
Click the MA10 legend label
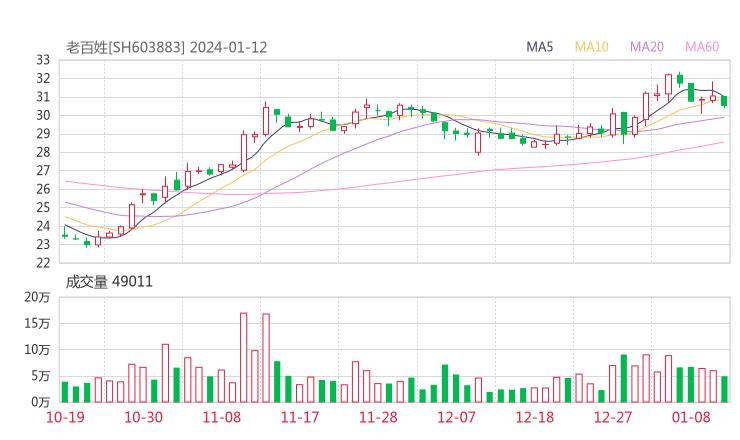[x=591, y=47]
